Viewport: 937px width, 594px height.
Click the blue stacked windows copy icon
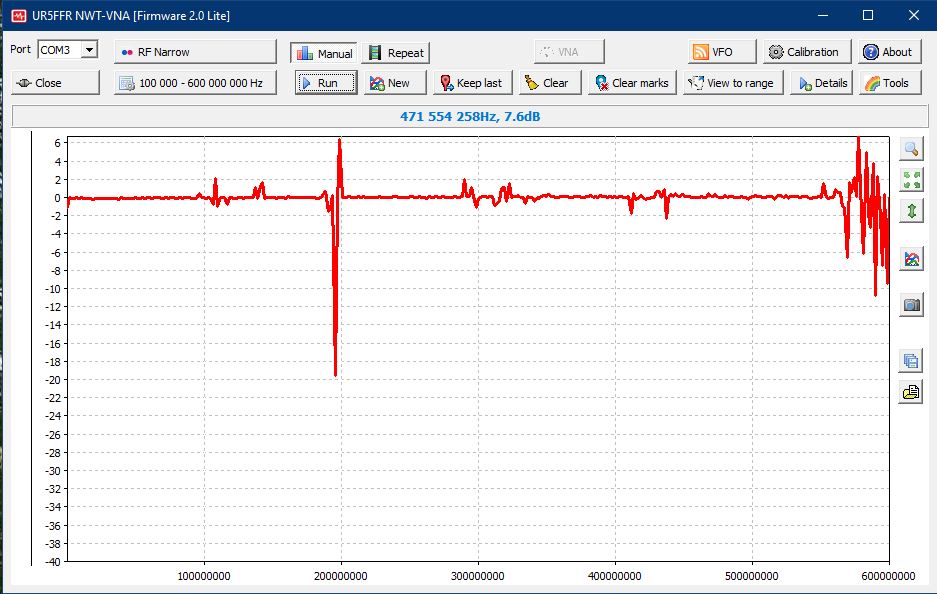pos(911,361)
